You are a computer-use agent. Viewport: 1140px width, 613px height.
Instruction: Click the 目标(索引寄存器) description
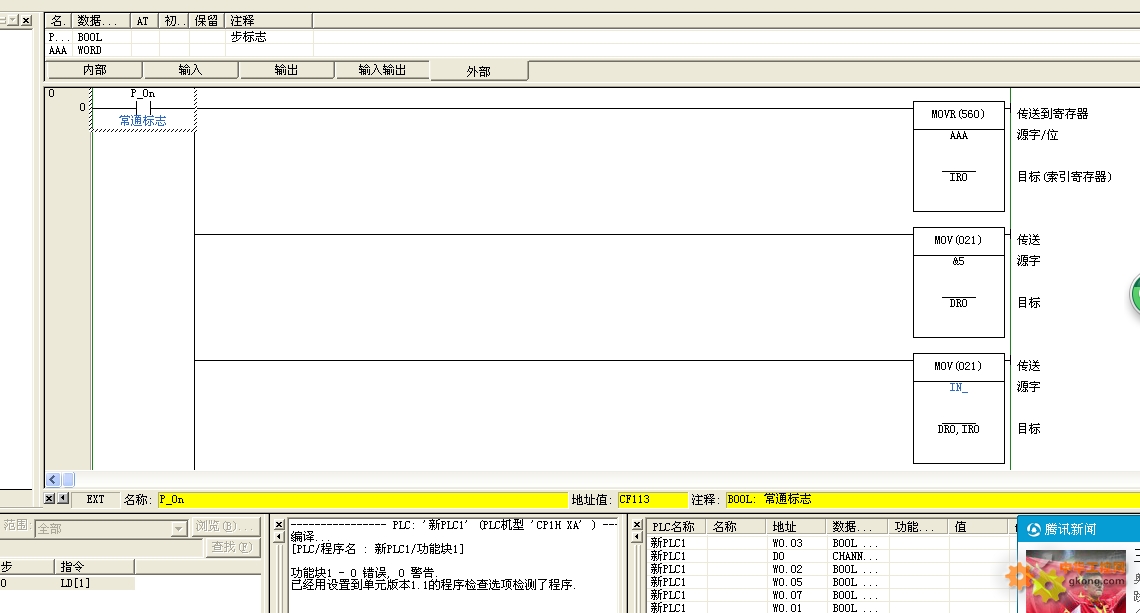coord(1064,177)
